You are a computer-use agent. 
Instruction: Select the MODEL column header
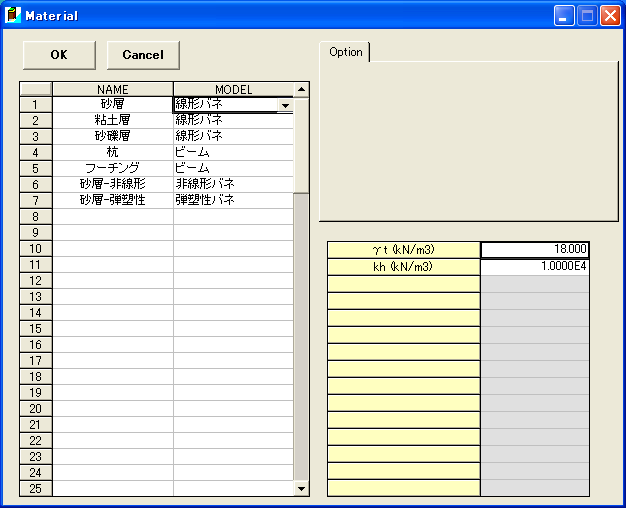tap(234, 89)
